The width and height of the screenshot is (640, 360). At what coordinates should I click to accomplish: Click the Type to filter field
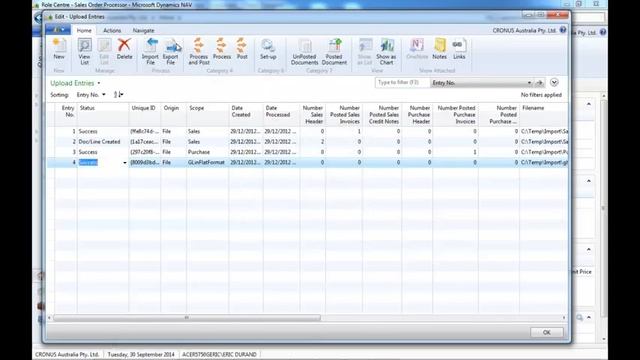(x=402, y=82)
